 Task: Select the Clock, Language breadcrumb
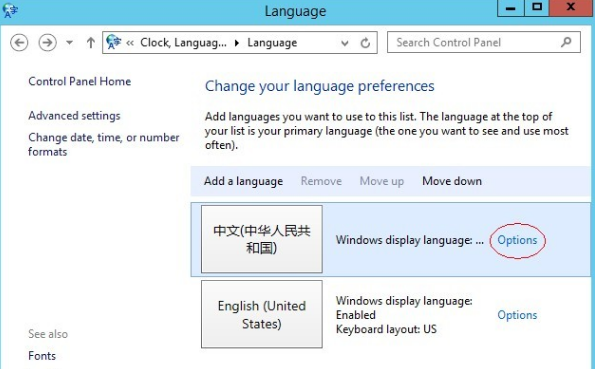click(x=183, y=43)
